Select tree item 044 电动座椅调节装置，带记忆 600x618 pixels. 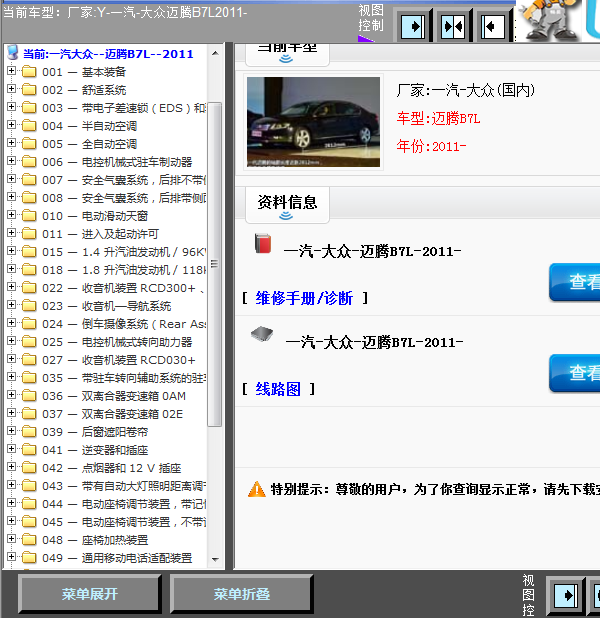tap(124, 504)
